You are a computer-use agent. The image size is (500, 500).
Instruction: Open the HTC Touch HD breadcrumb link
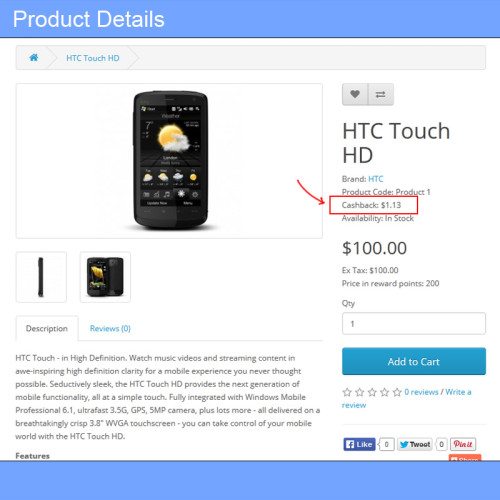point(93,58)
